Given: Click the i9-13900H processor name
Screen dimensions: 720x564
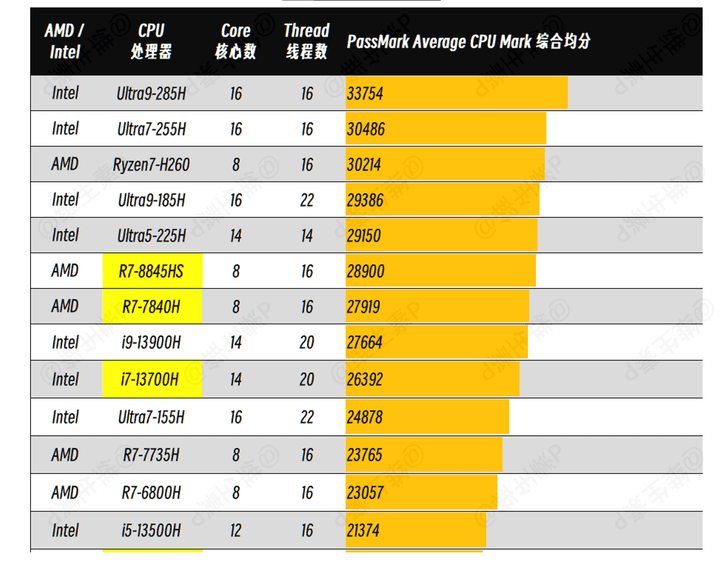Looking at the screenshot, I should [150, 342].
